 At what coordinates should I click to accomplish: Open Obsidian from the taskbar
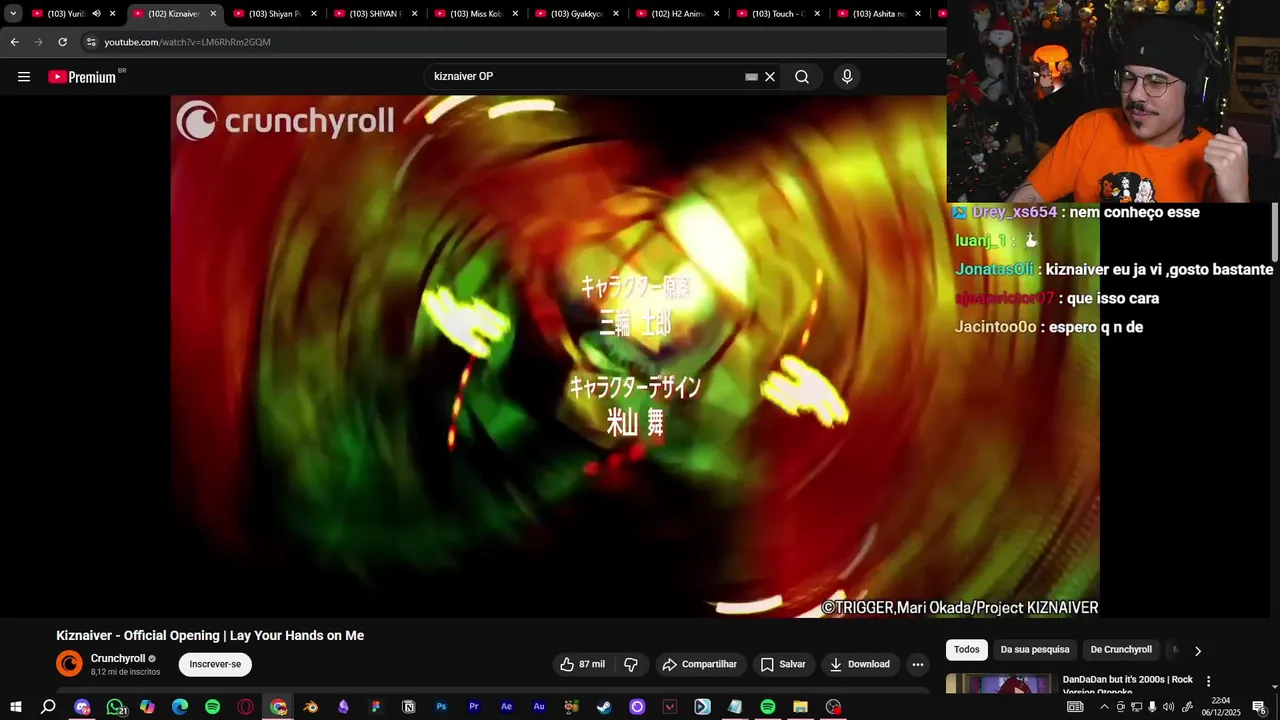[x=343, y=707]
